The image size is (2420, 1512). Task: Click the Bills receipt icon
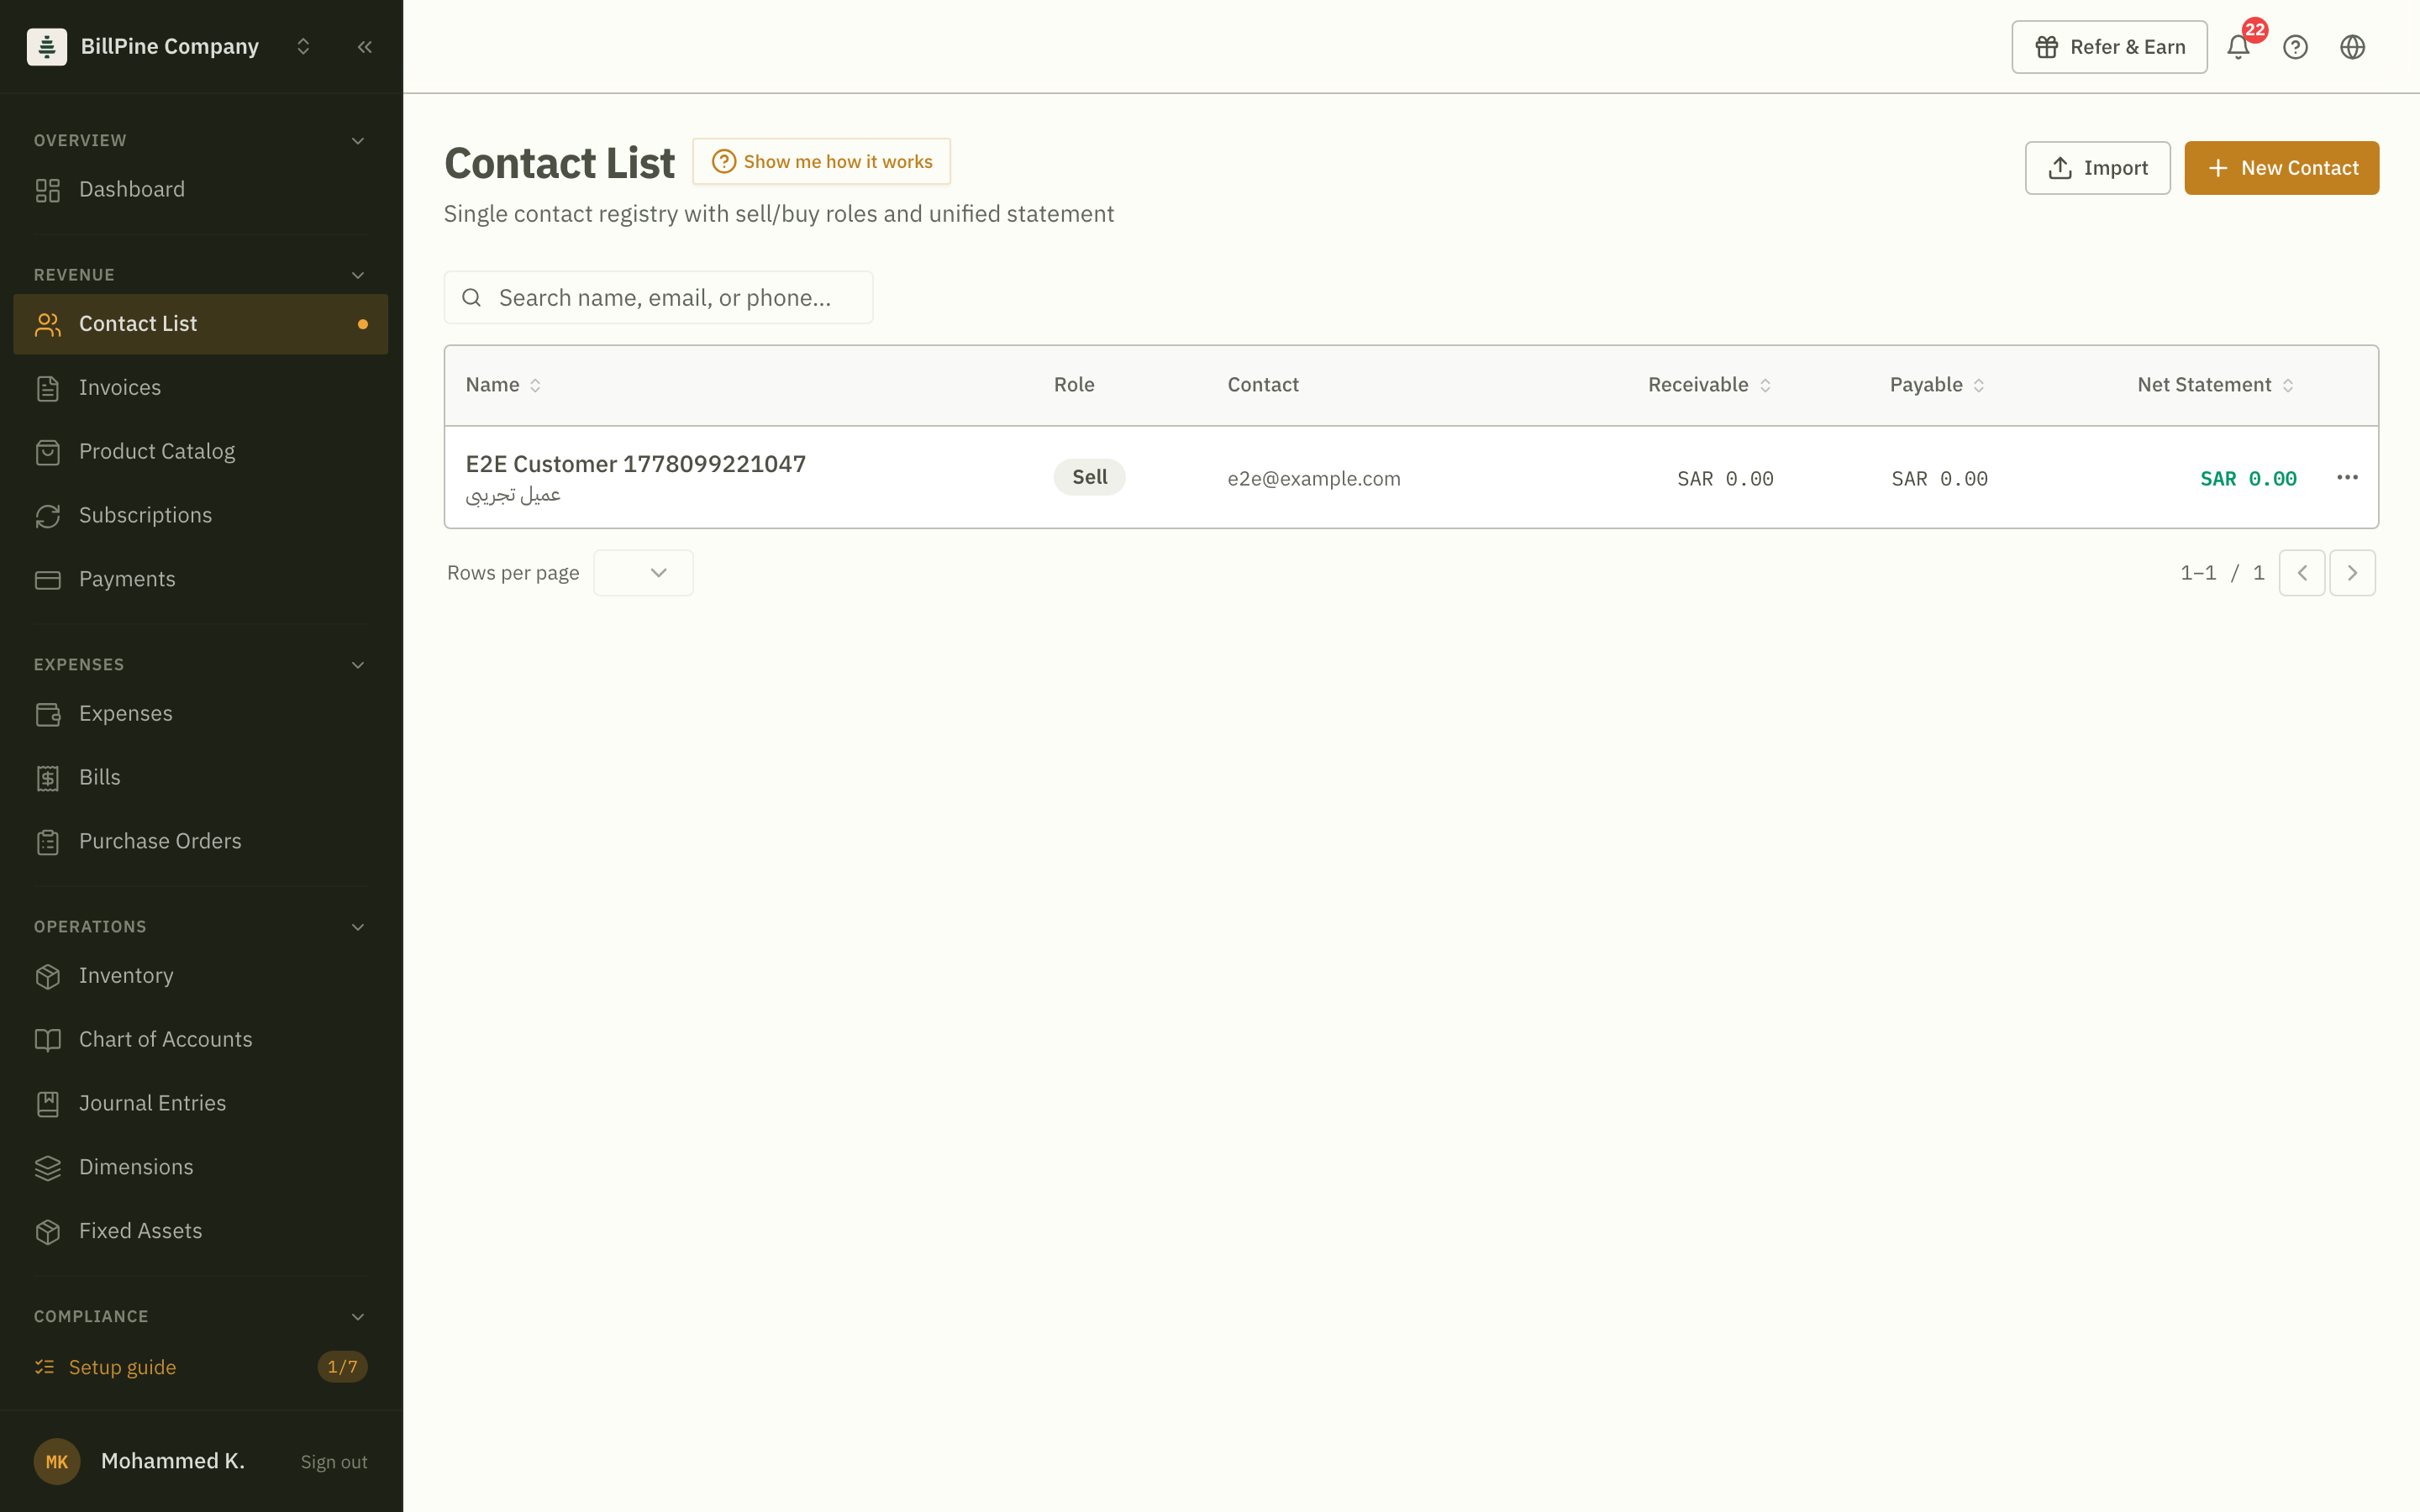(x=48, y=778)
